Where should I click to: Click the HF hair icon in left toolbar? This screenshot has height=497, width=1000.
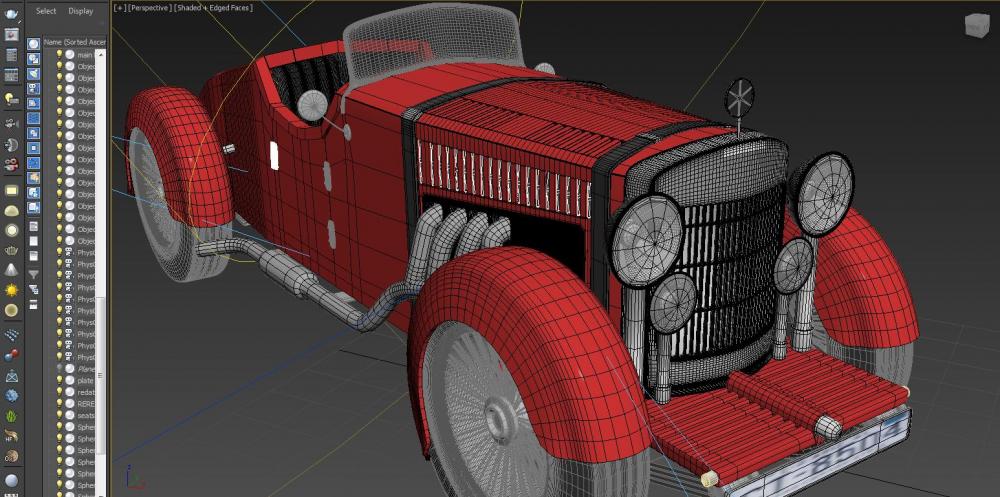point(11,436)
